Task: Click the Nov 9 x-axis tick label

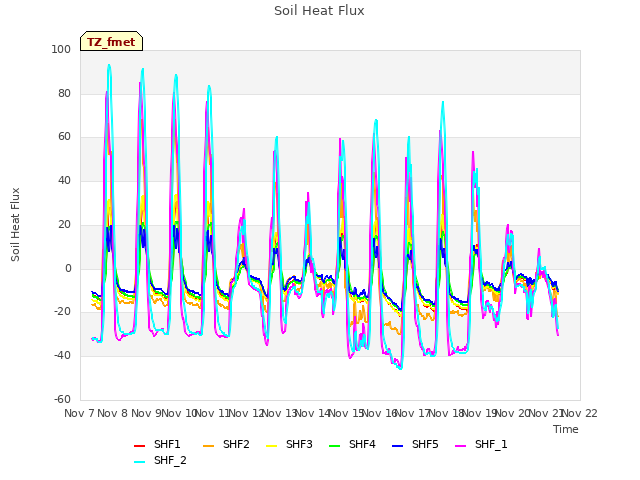Action: (146, 413)
